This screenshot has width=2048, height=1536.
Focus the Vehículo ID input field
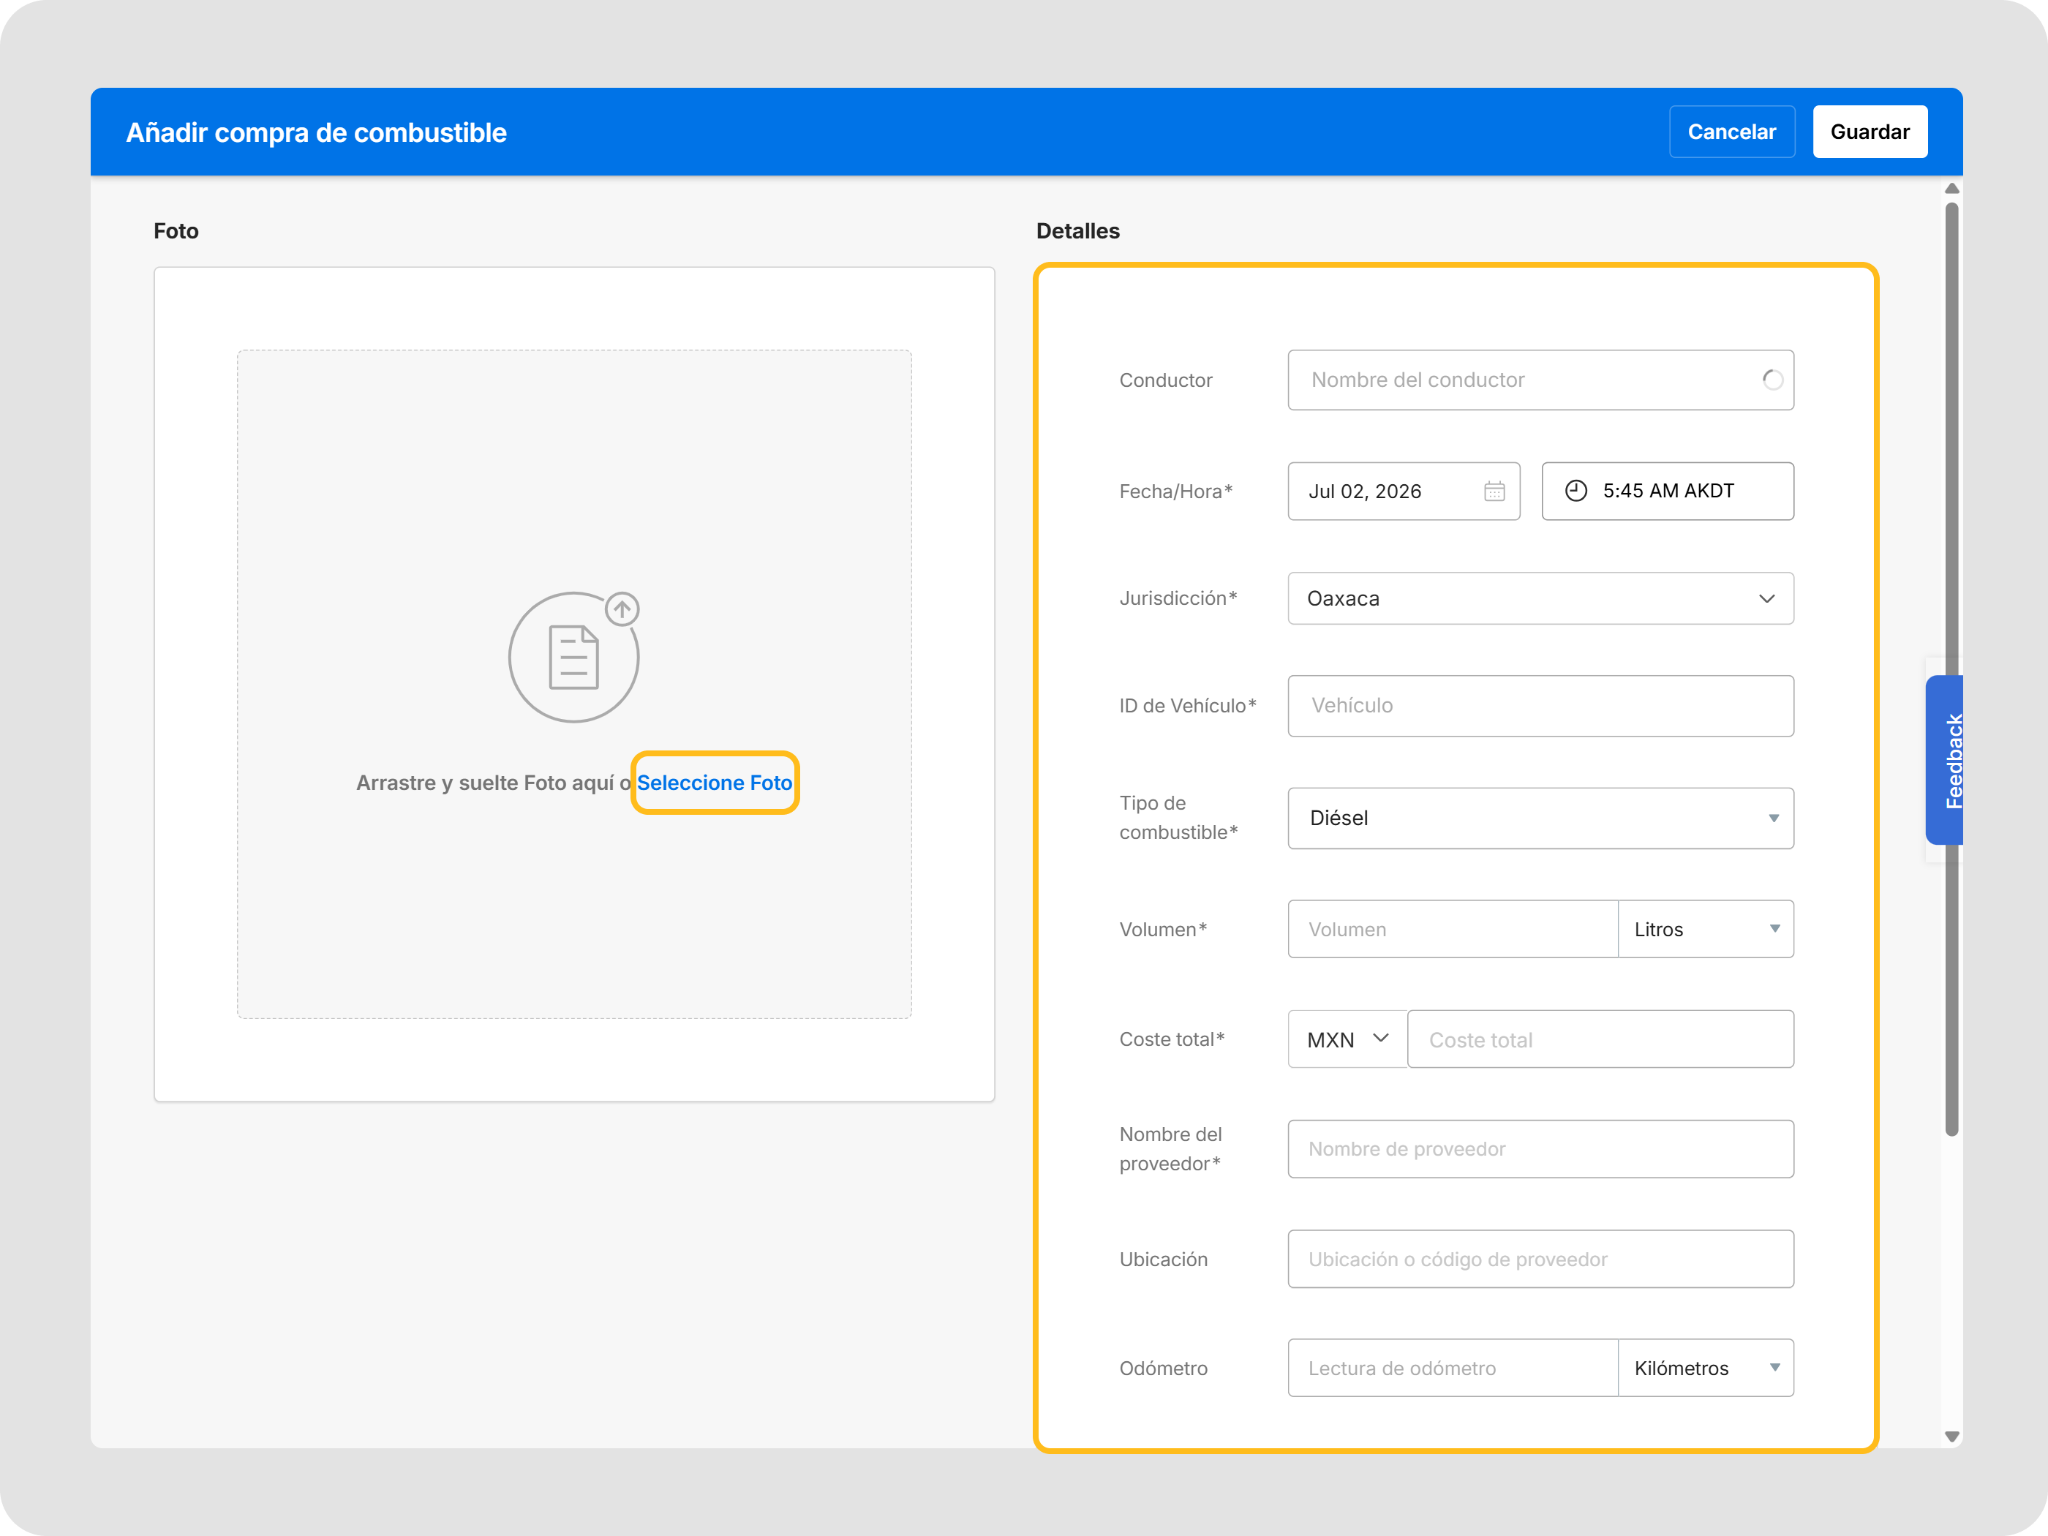[1541, 706]
